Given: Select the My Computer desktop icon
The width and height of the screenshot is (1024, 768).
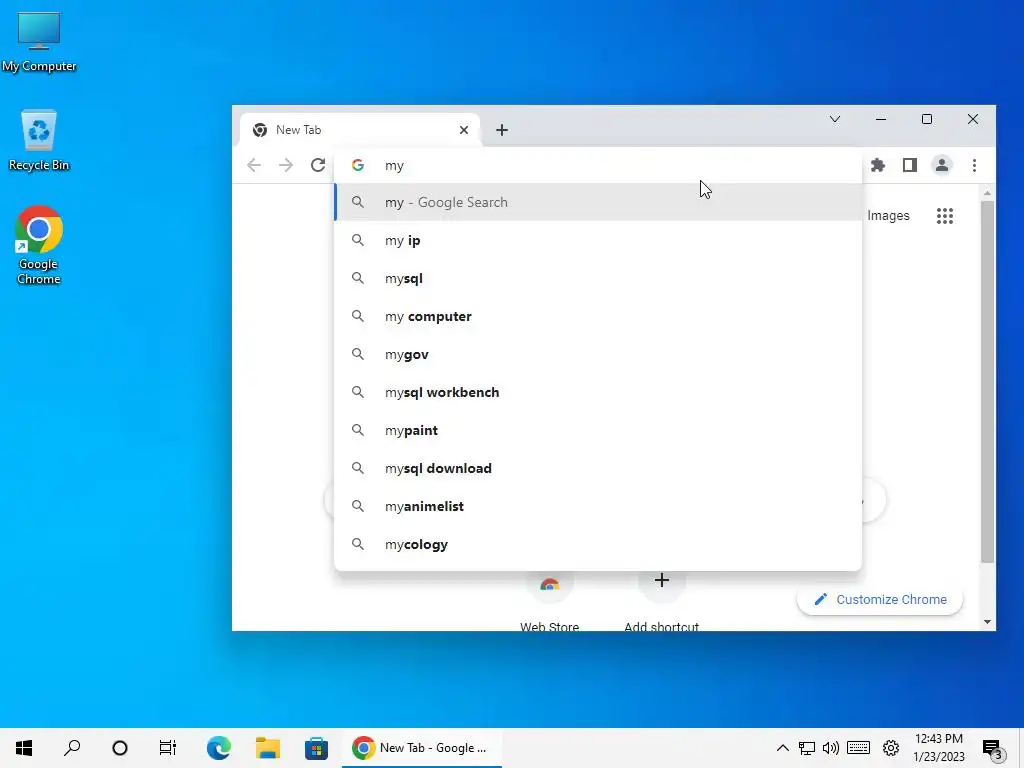Looking at the screenshot, I should [x=39, y=42].
